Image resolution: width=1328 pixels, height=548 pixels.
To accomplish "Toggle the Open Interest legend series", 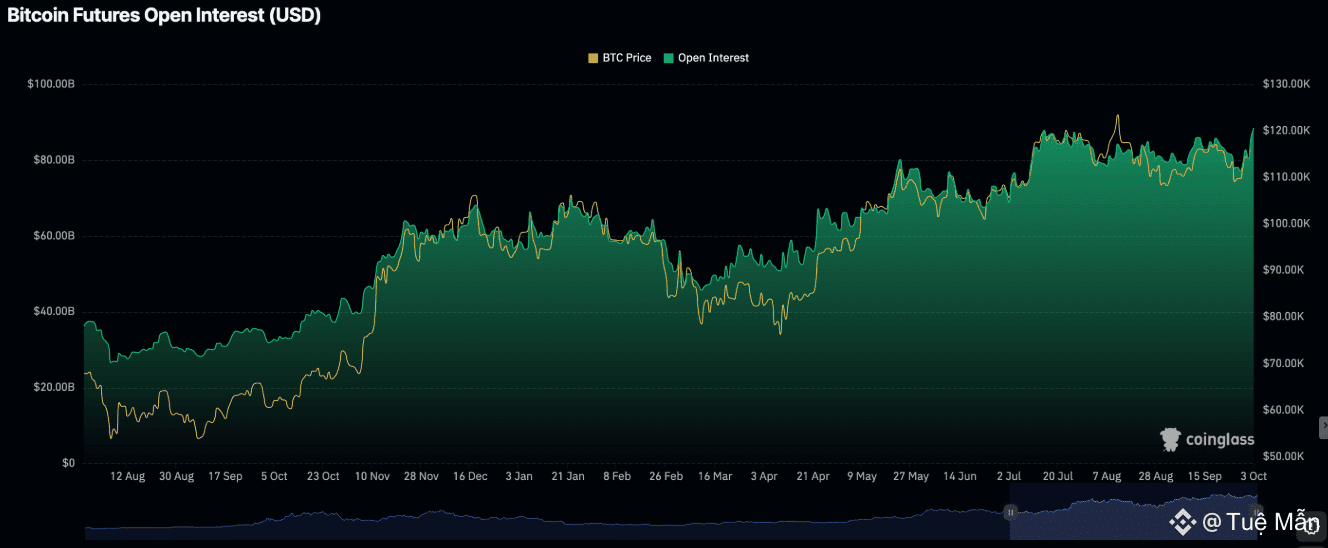I will click(713, 58).
